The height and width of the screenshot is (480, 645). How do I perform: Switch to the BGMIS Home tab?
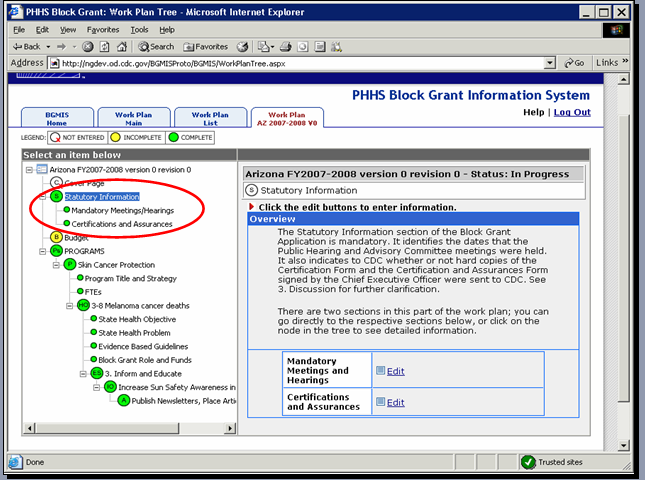pos(57,118)
